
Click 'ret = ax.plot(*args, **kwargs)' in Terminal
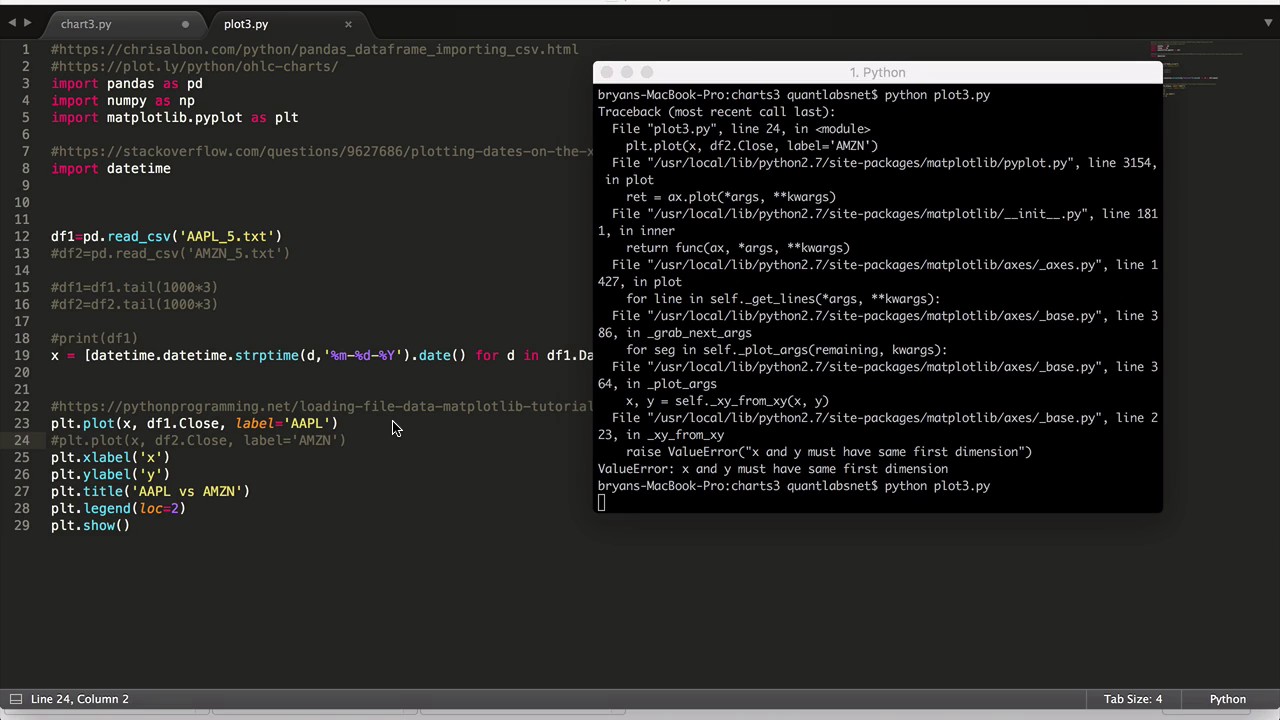pyautogui.click(x=731, y=197)
